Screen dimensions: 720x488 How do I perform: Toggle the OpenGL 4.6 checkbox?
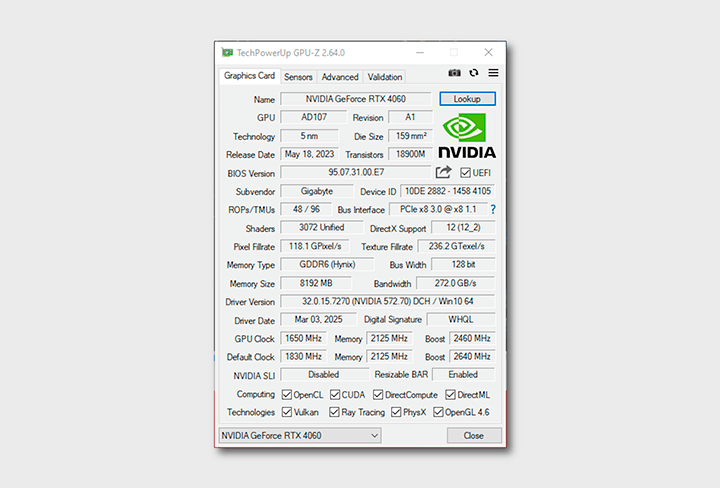coord(439,412)
